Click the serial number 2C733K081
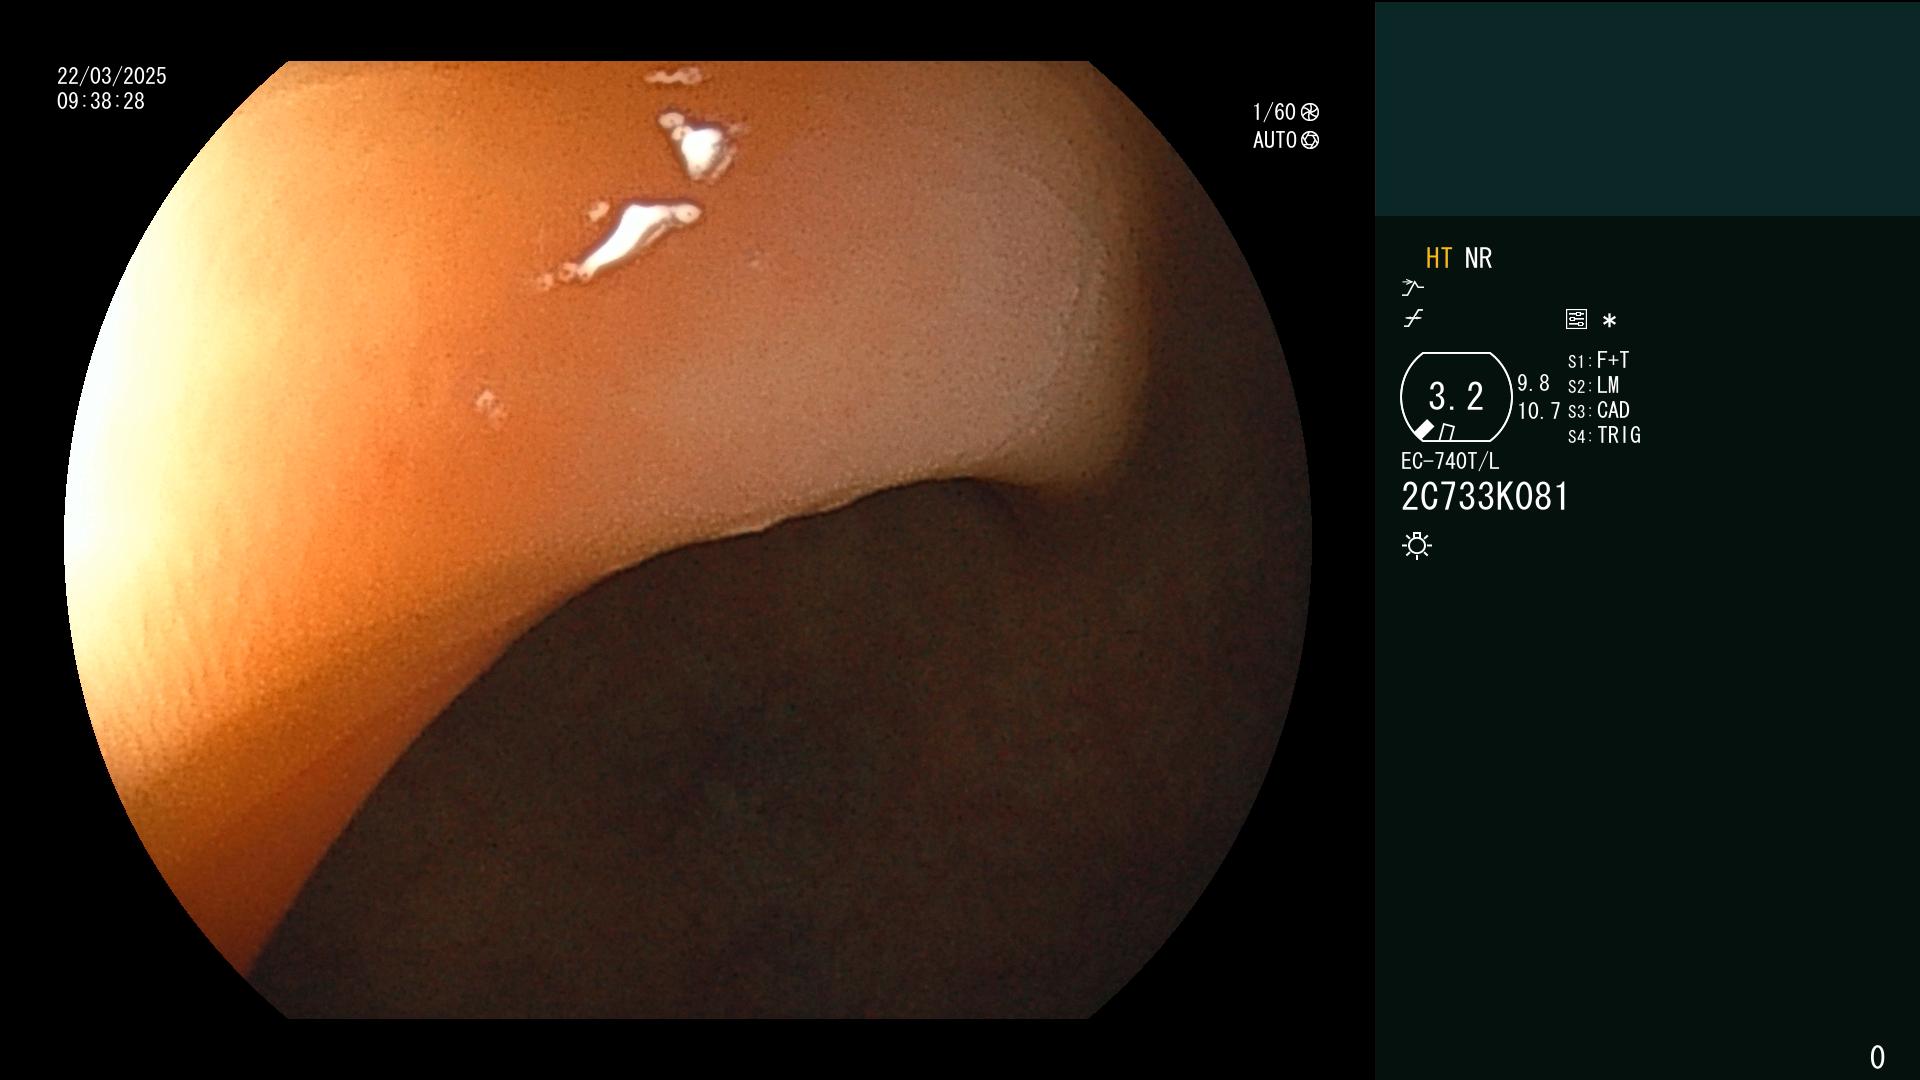 1485,497
